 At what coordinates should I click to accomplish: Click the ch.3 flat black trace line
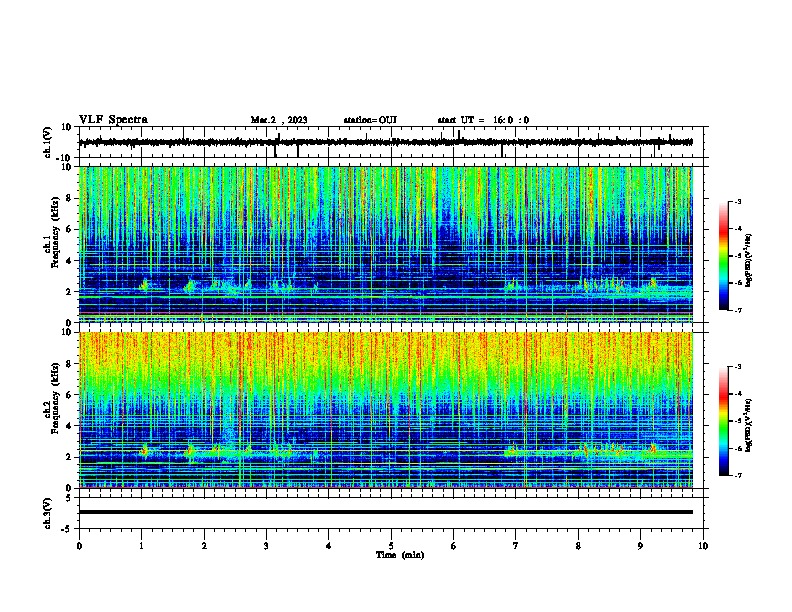(x=386, y=512)
